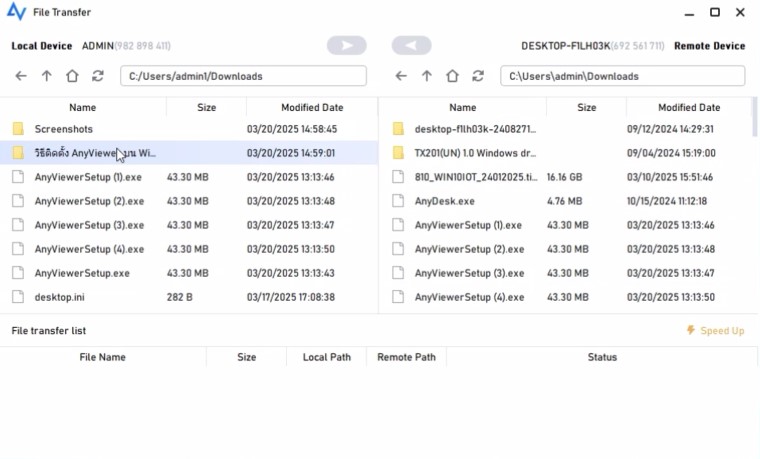Select remote AnyViewerSetup (1).exe
The image size is (760, 459).
[x=468, y=225]
